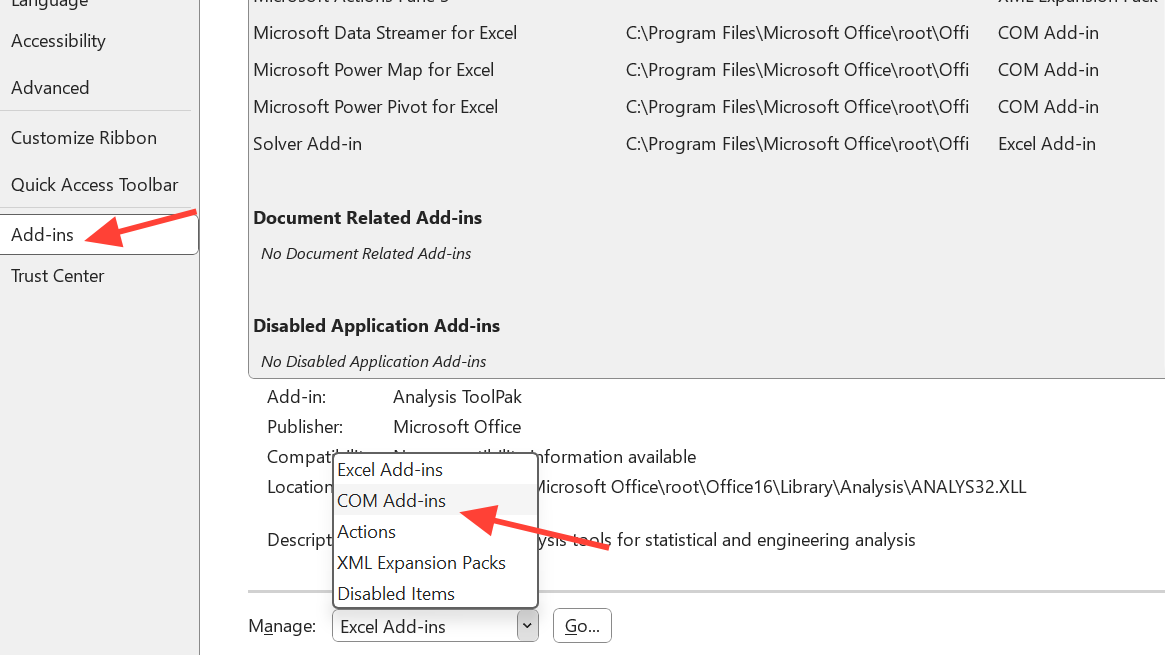Image resolution: width=1165 pixels, height=655 pixels.
Task: Click the Manage dropdown arrow button
Action: pos(527,626)
